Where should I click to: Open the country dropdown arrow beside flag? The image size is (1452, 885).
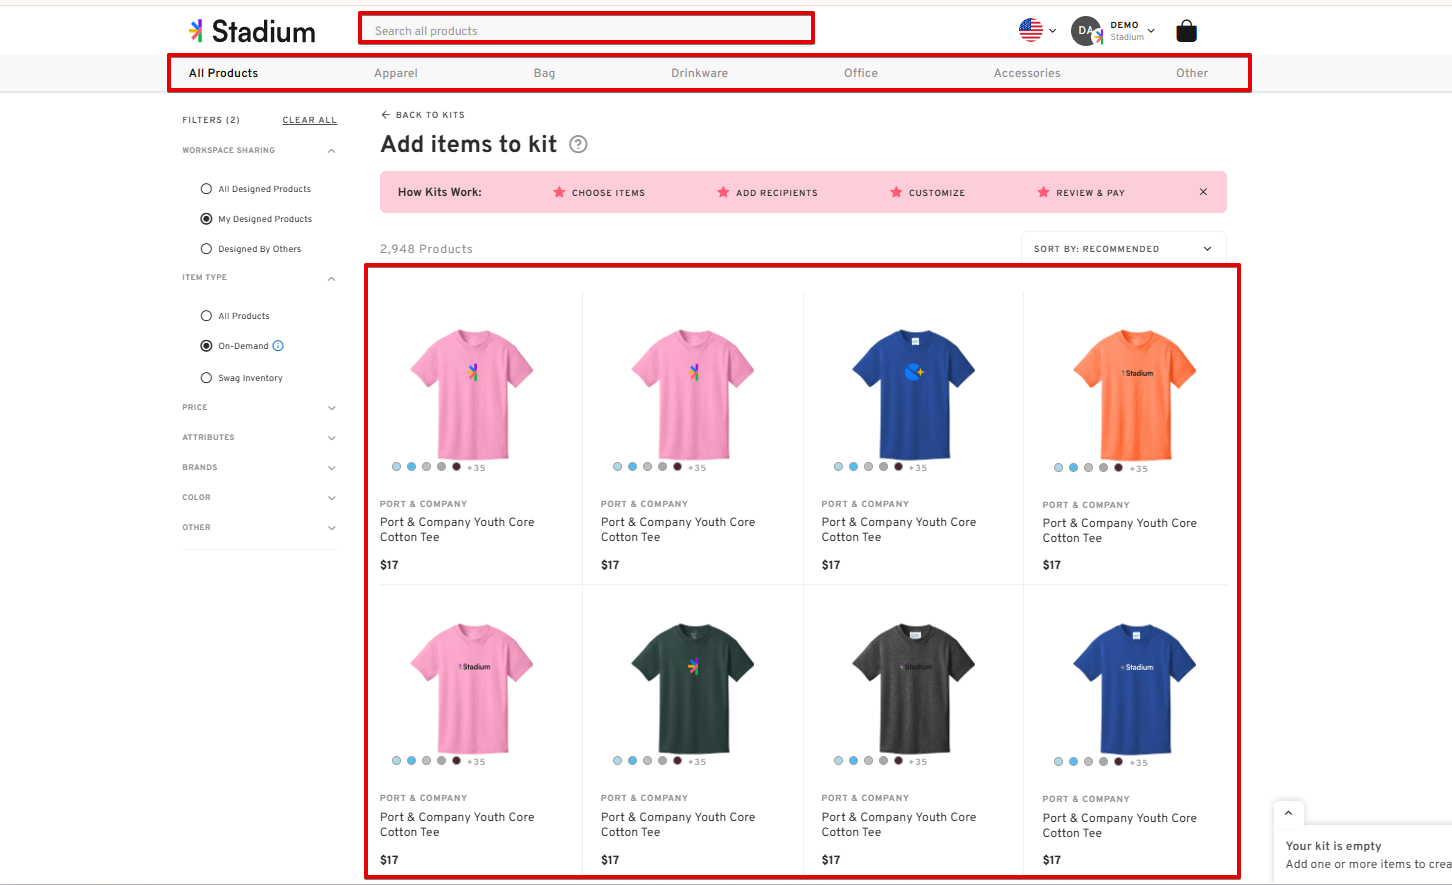click(1052, 31)
